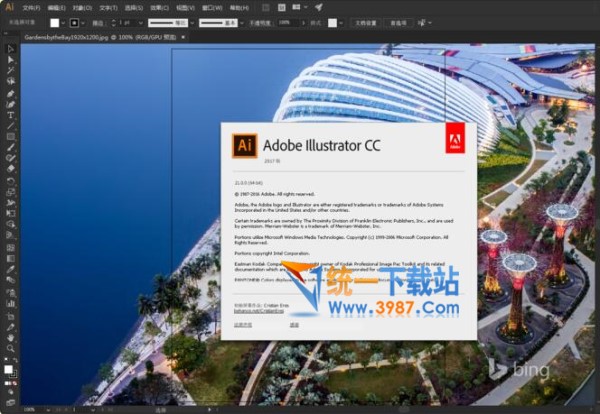
Task: Select the Mesh tool
Action: (x=10, y=248)
